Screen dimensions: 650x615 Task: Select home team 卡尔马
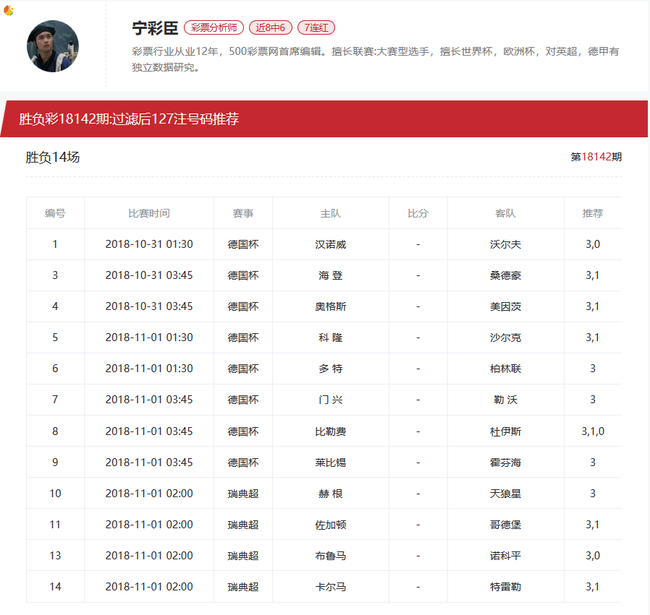click(x=330, y=587)
